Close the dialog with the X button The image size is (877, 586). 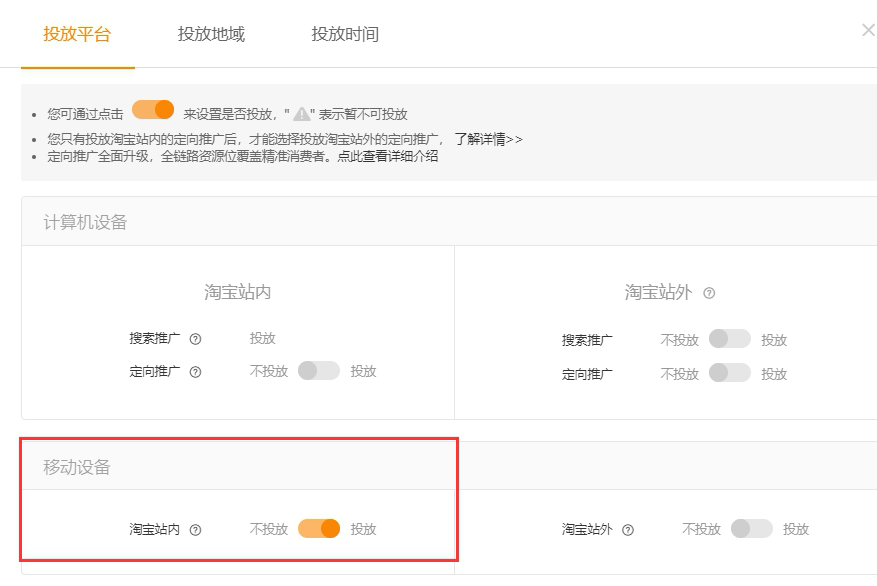tap(867, 30)
